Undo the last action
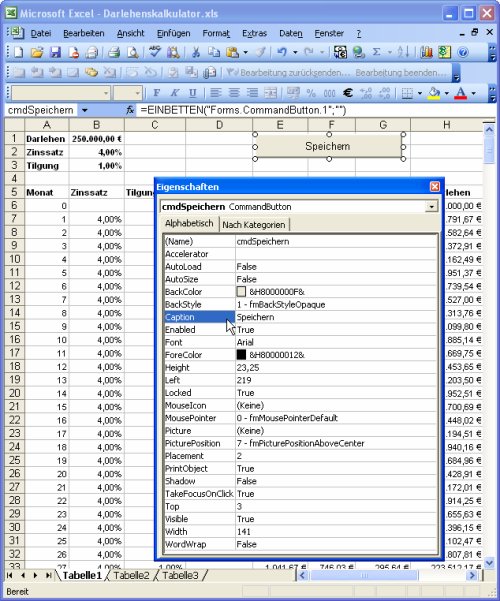The image size is (500, 601). coord(282,52)
